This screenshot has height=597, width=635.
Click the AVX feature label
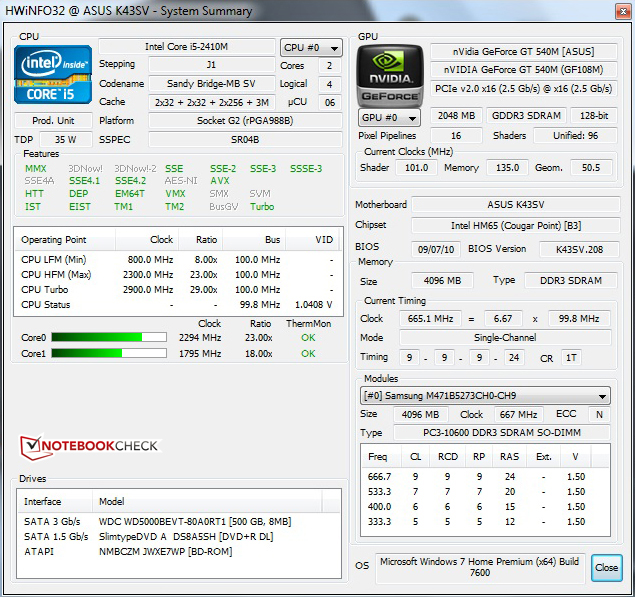(220, 181)
